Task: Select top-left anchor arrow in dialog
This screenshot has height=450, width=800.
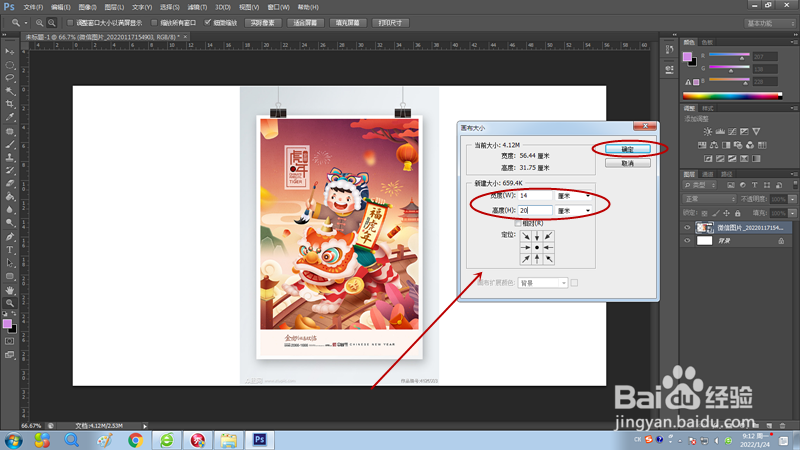Action: (526, 236)
